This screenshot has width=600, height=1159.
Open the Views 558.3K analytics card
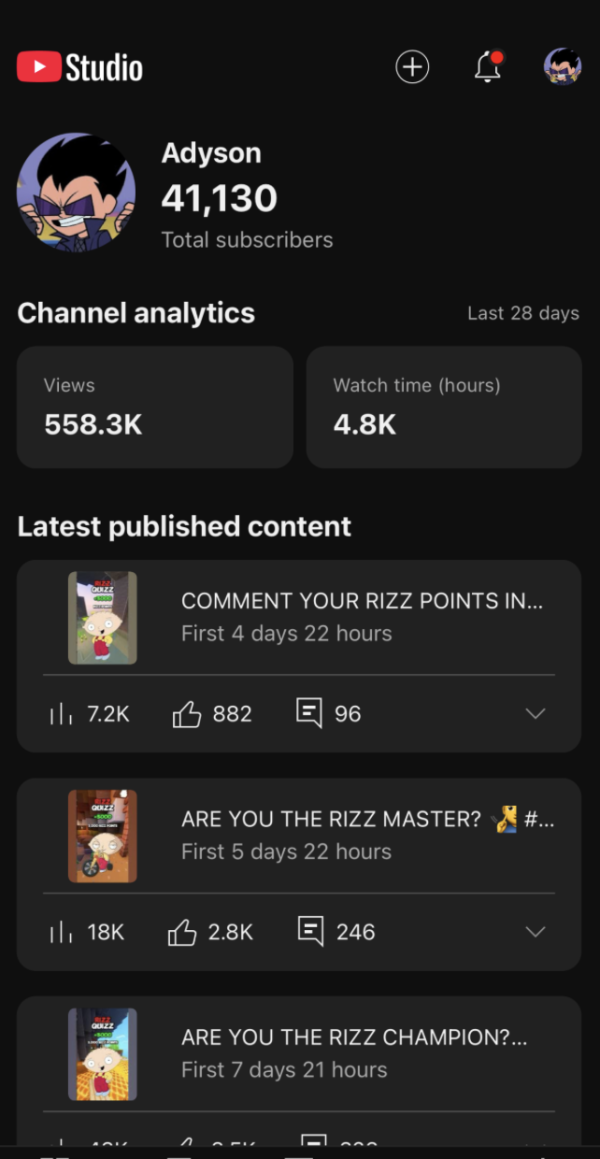point(155,407)
